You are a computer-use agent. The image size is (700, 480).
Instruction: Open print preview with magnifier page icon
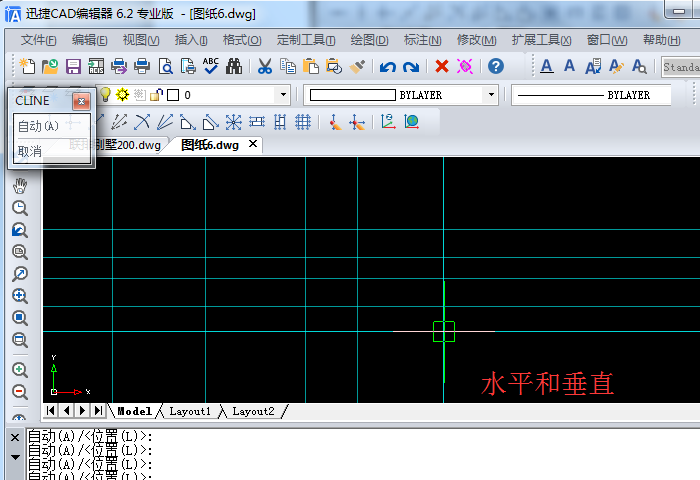(x=165, y=67)
